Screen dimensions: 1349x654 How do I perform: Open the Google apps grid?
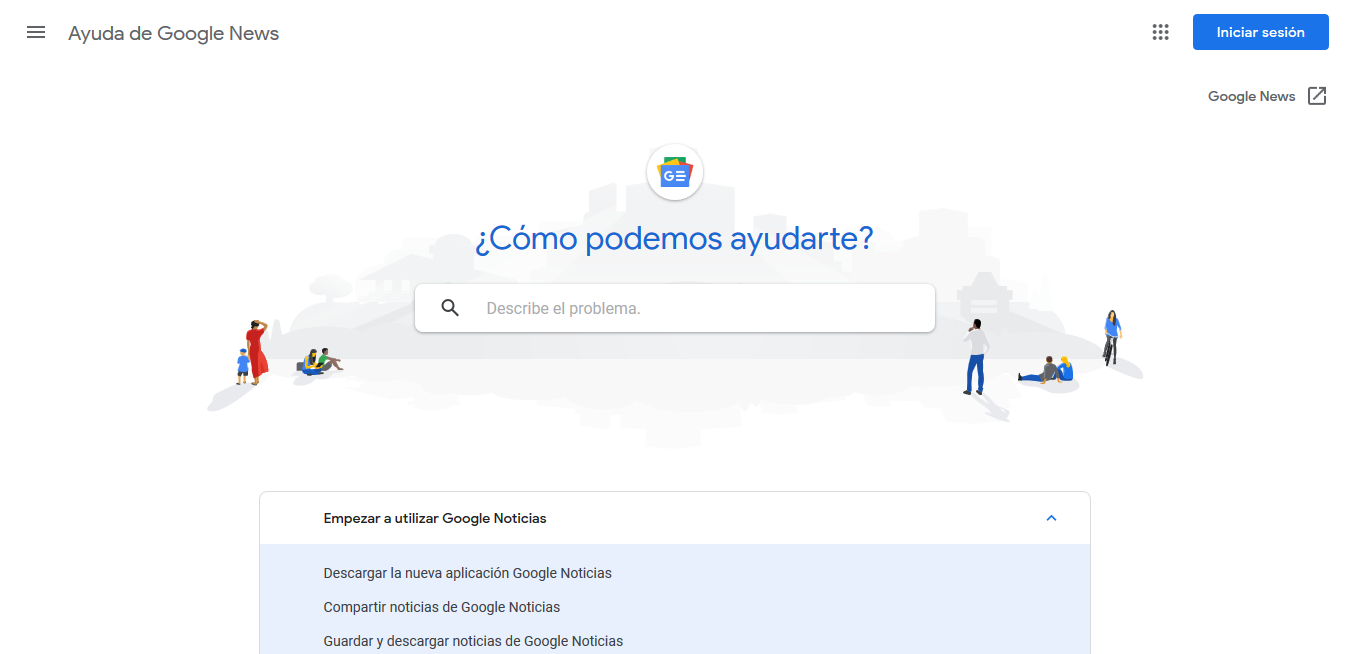coord(1160,32)
